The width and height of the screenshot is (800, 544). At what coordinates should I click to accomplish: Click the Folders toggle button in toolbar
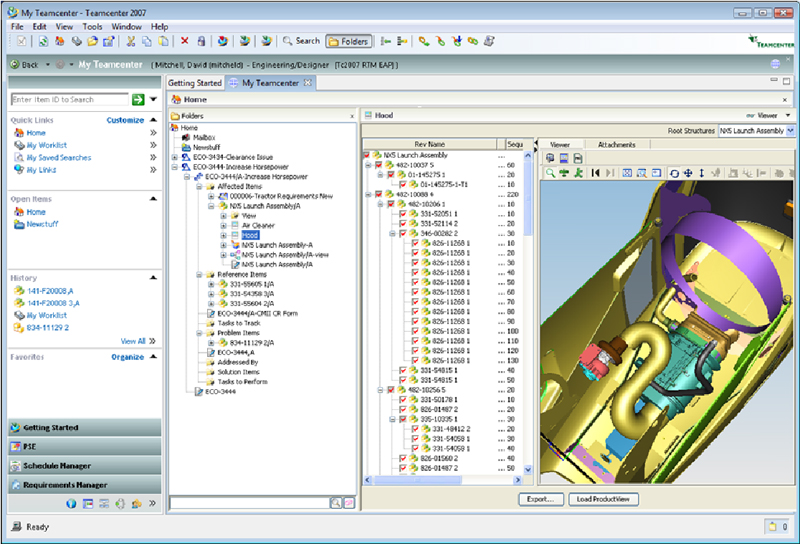point(349,41)
